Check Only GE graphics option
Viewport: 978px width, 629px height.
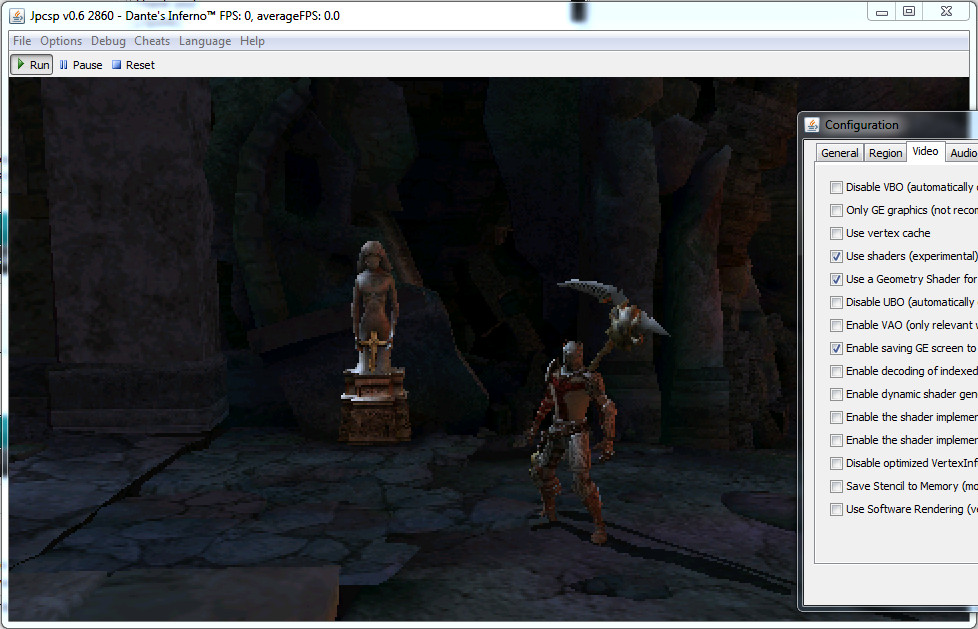tap(836, 210)
